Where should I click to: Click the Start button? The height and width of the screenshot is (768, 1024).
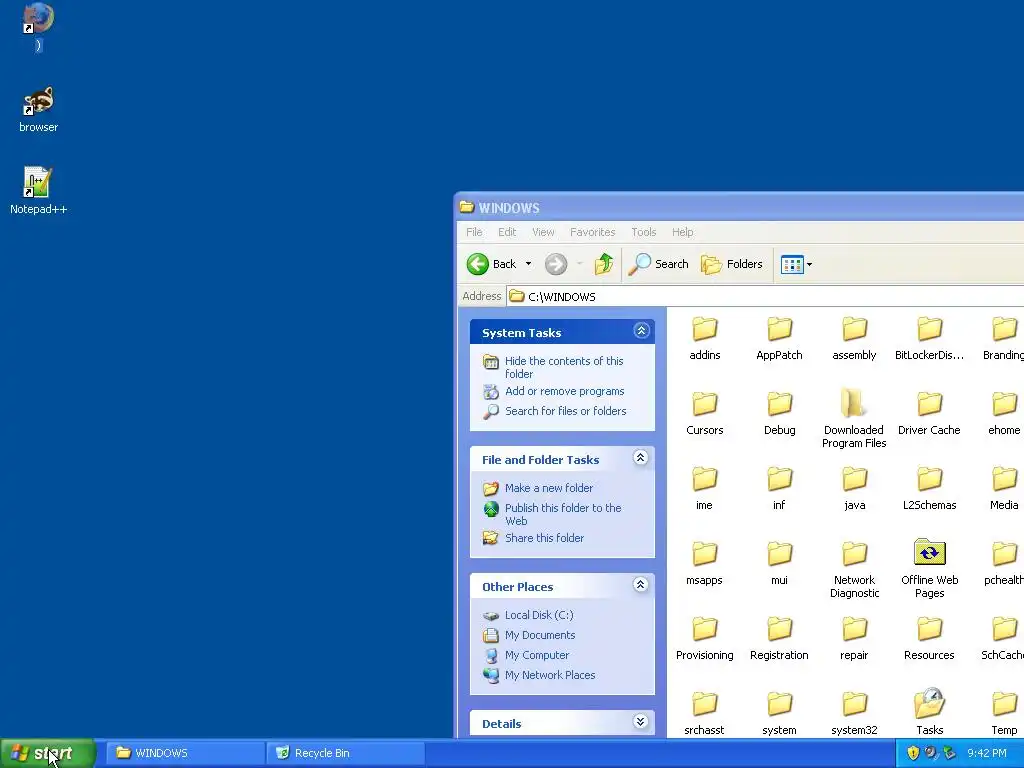click(48, 753)
